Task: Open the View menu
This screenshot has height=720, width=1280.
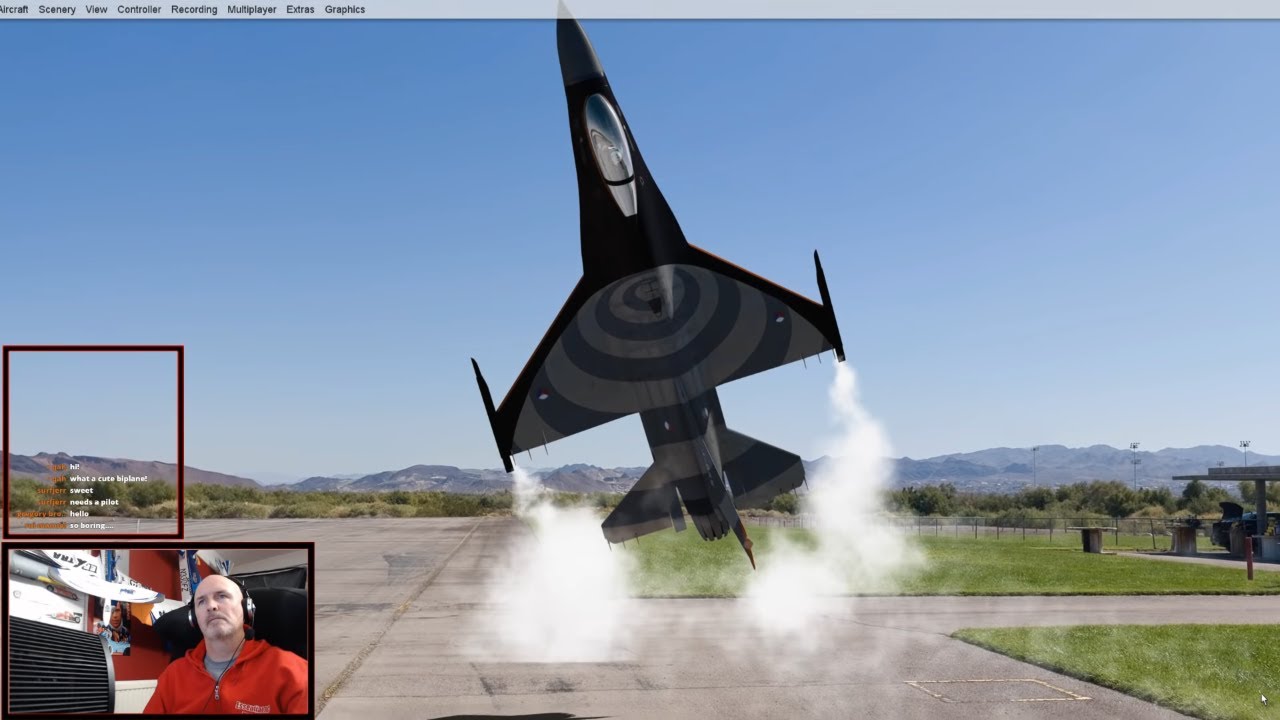Action: point(95,9)
